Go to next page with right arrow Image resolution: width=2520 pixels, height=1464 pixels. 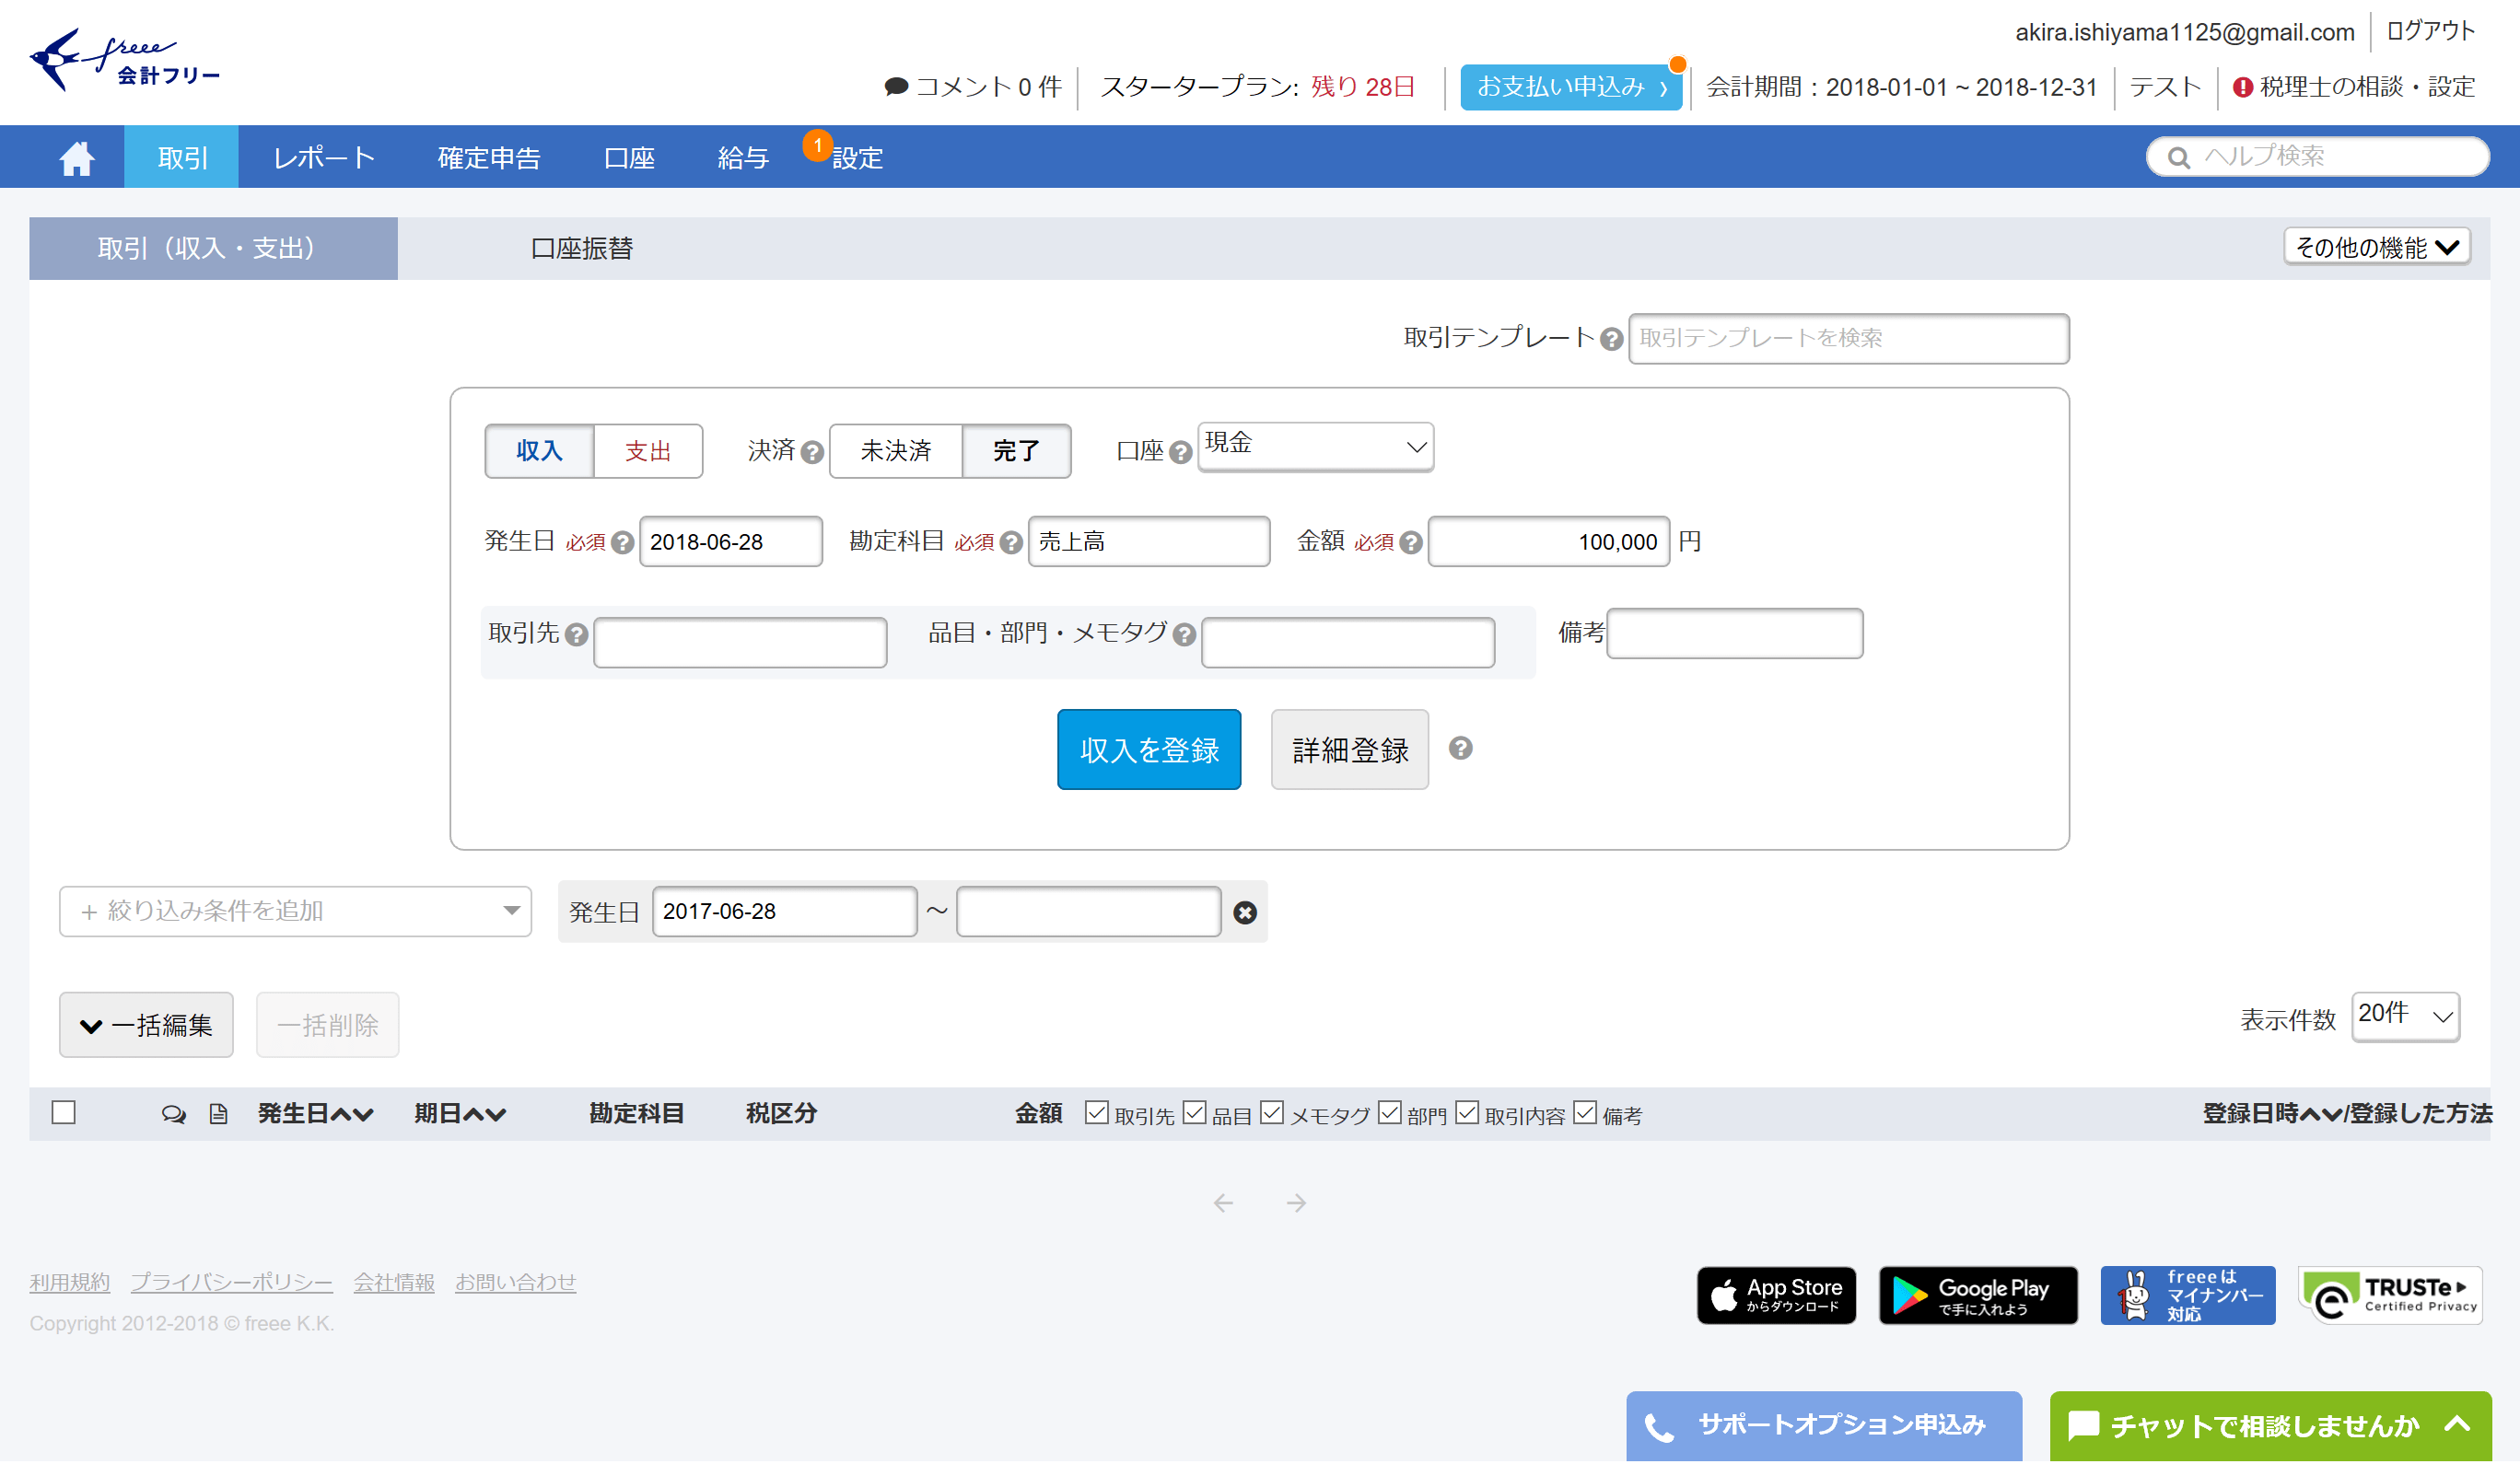coord(1296,1203)
